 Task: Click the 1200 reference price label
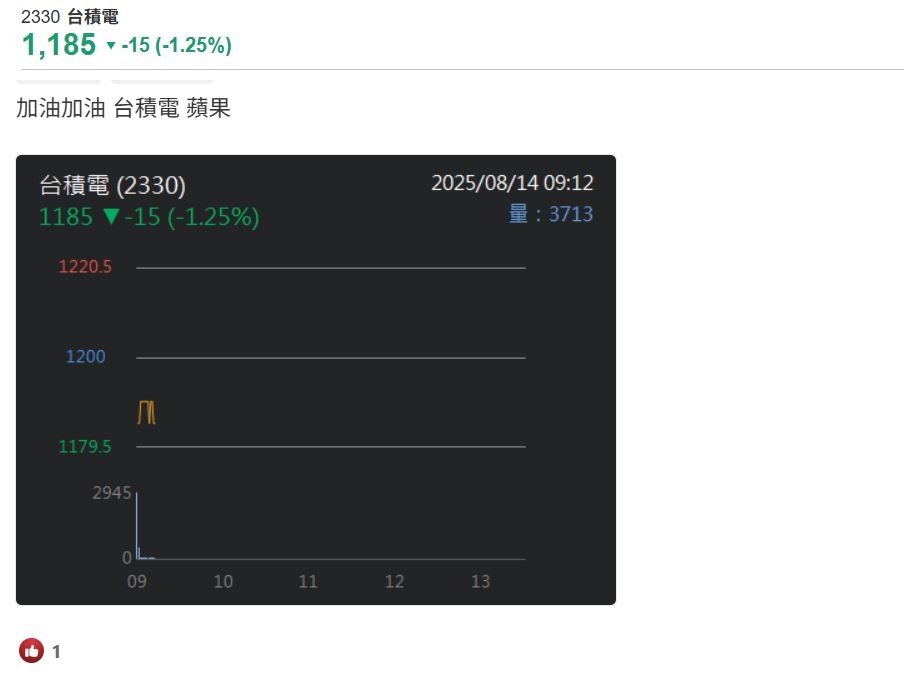(85, 357)
